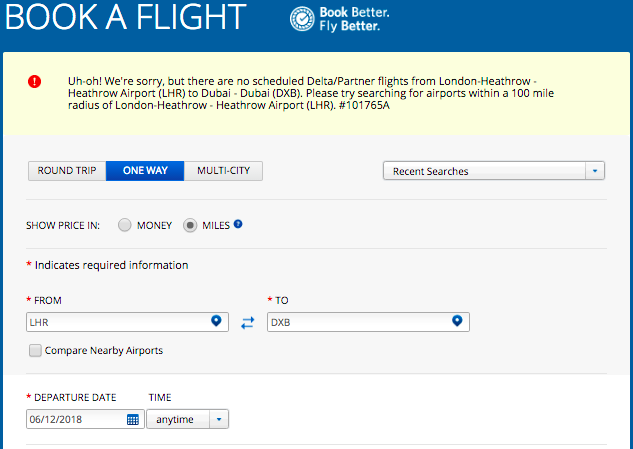This screenshot has width=633, height=449.
Task: Open the departure date calendar picker
Action: (x=133, y=420)
